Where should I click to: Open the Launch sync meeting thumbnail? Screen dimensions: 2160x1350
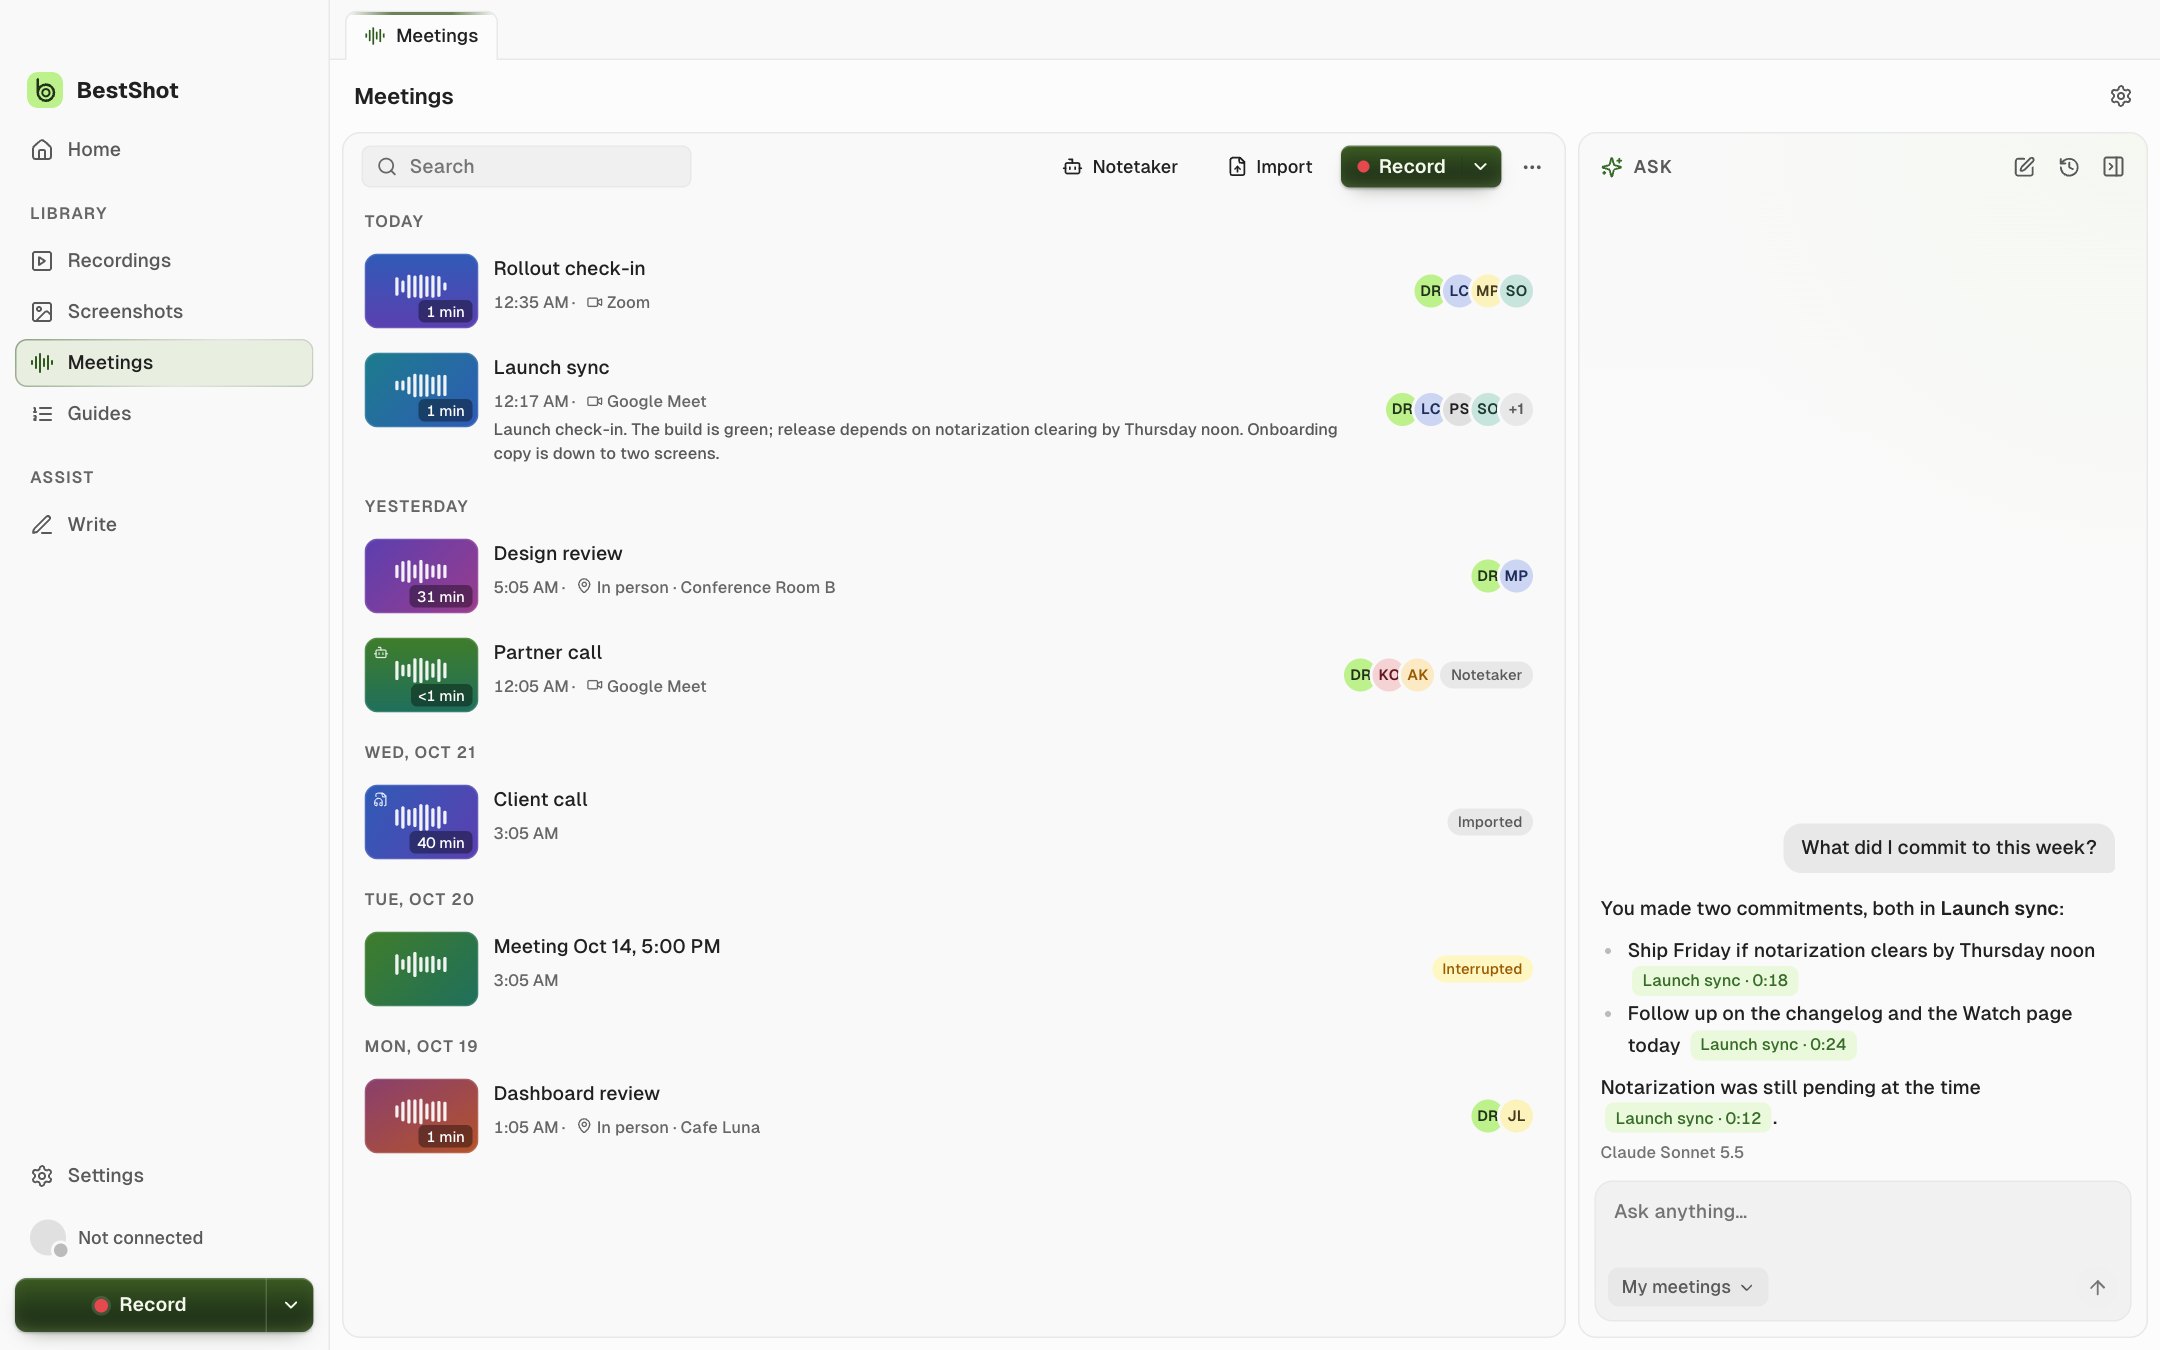click(421, 390)
